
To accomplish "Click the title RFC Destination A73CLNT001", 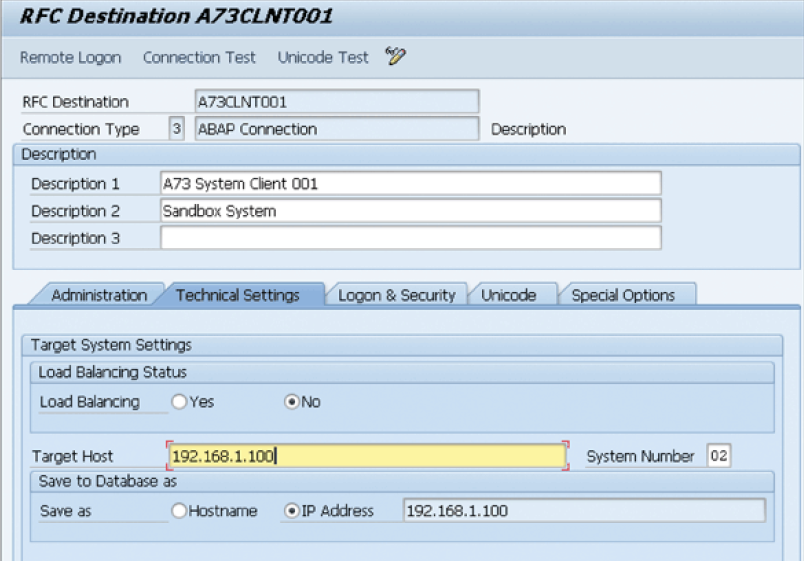I will pyautogui.click(x=176, y=16).
